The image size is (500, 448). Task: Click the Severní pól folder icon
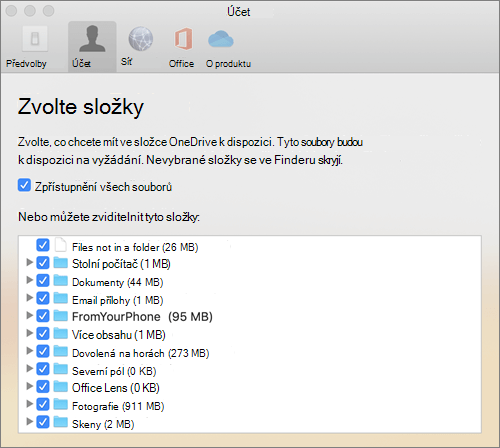[x=61, y=369]
